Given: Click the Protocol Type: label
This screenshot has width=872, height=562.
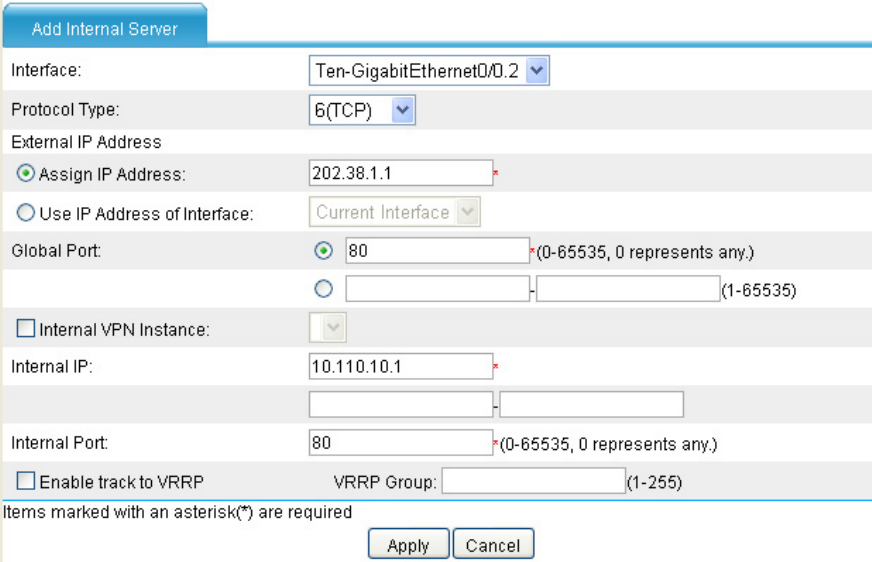Looking at the screenshot, I should pos(65,110).
